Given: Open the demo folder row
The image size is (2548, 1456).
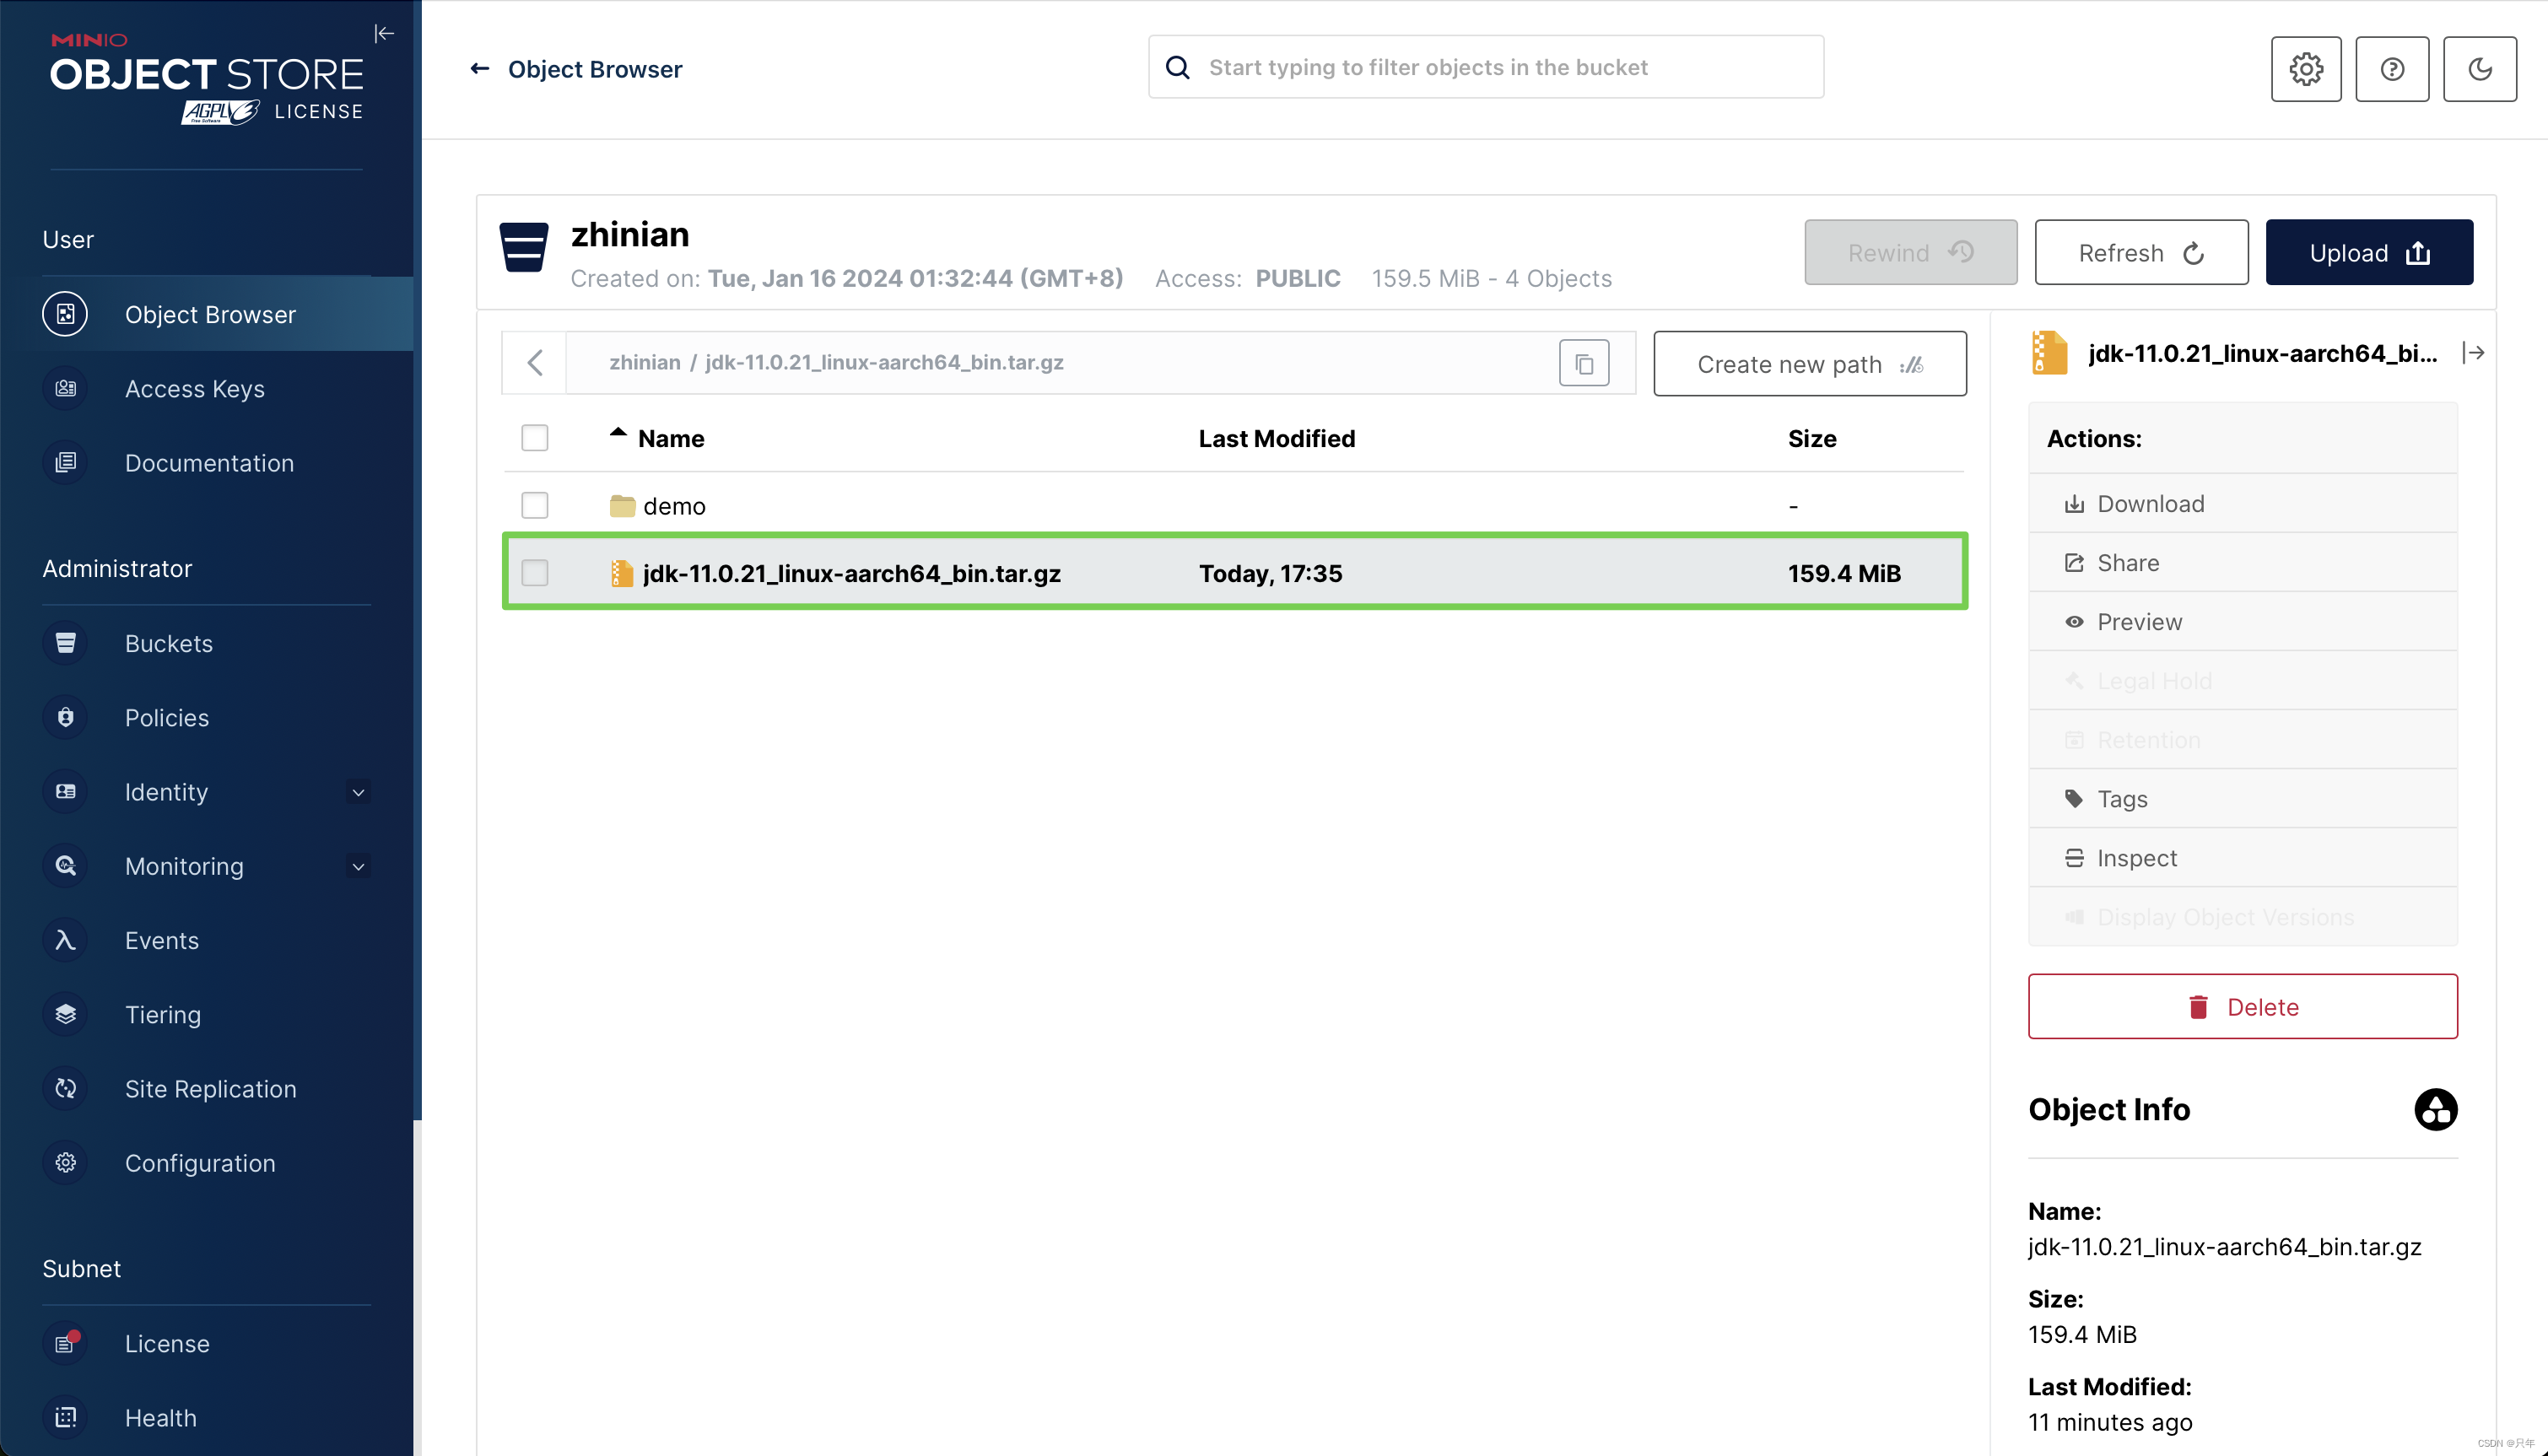Looking at the screenshot, I should tap(1235, 505).
